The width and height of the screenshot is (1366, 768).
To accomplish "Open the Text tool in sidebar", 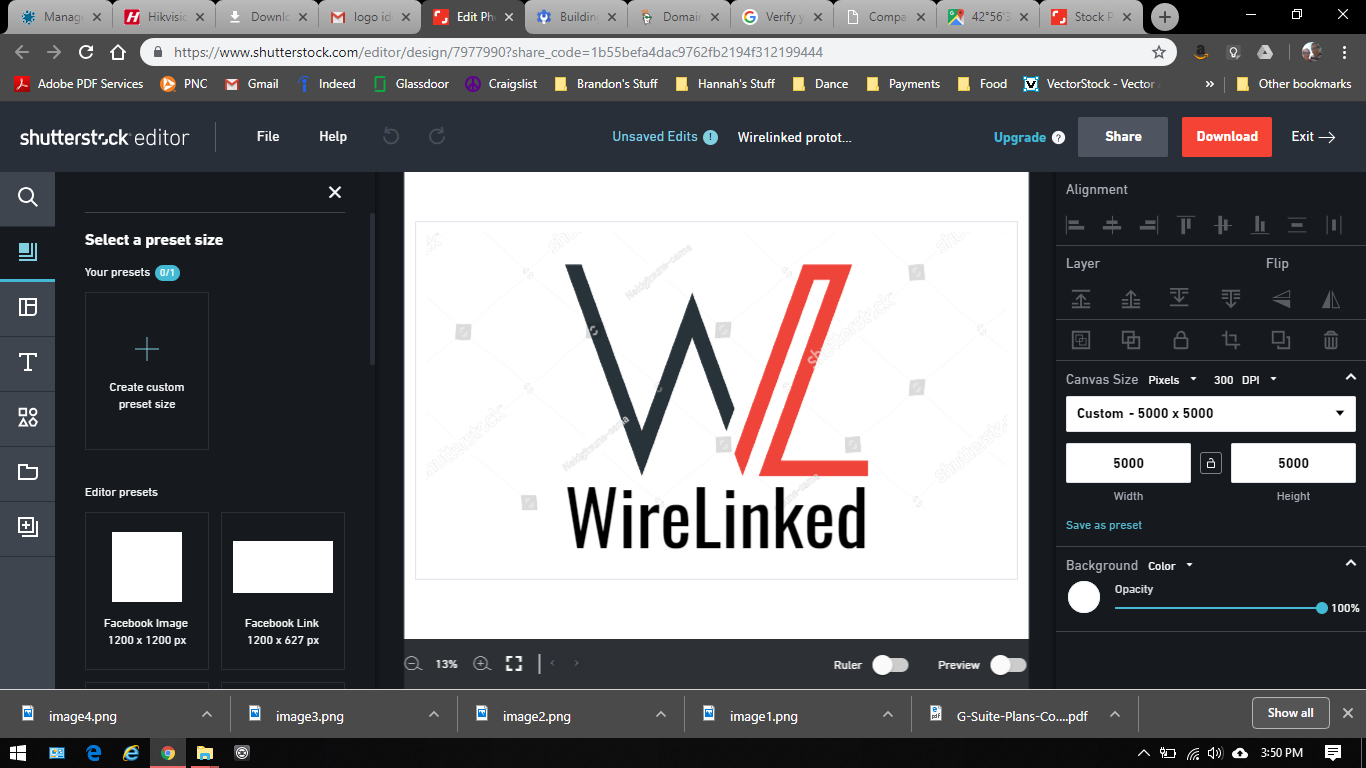I will pyautogui.click(x=28, y=362).
